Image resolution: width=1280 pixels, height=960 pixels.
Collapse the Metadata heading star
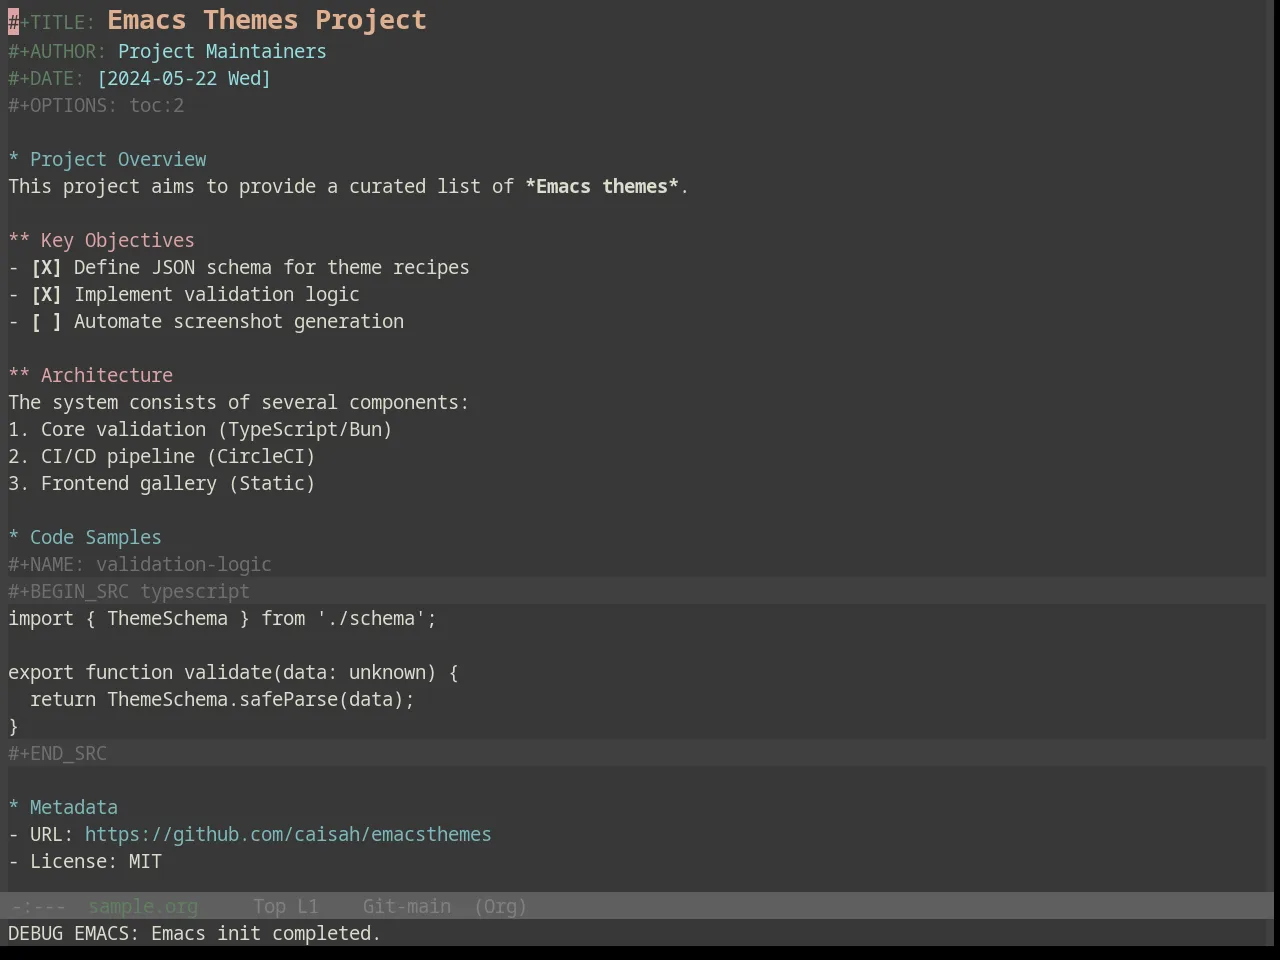(x=14, y=808)
